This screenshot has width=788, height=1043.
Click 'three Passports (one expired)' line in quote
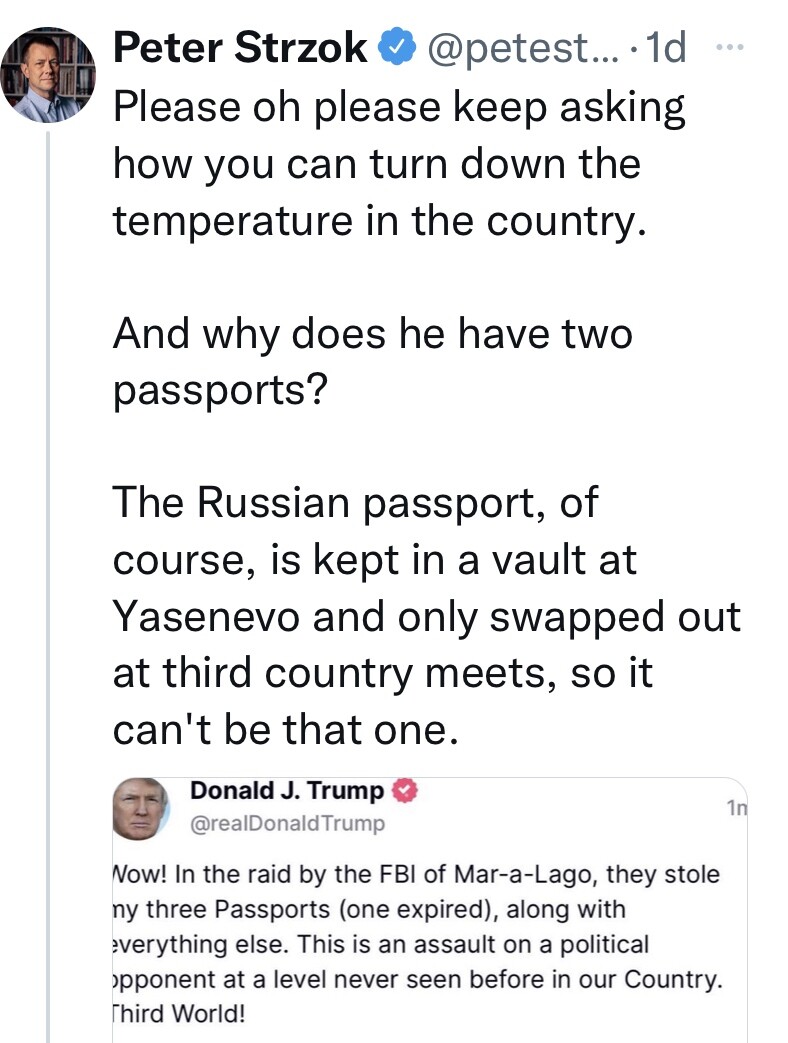point(369,909)
